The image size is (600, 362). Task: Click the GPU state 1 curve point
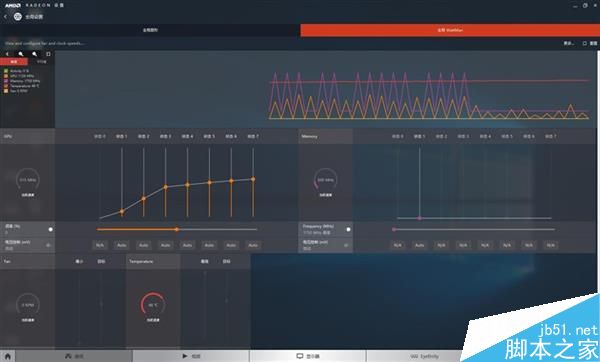(122, 211)
